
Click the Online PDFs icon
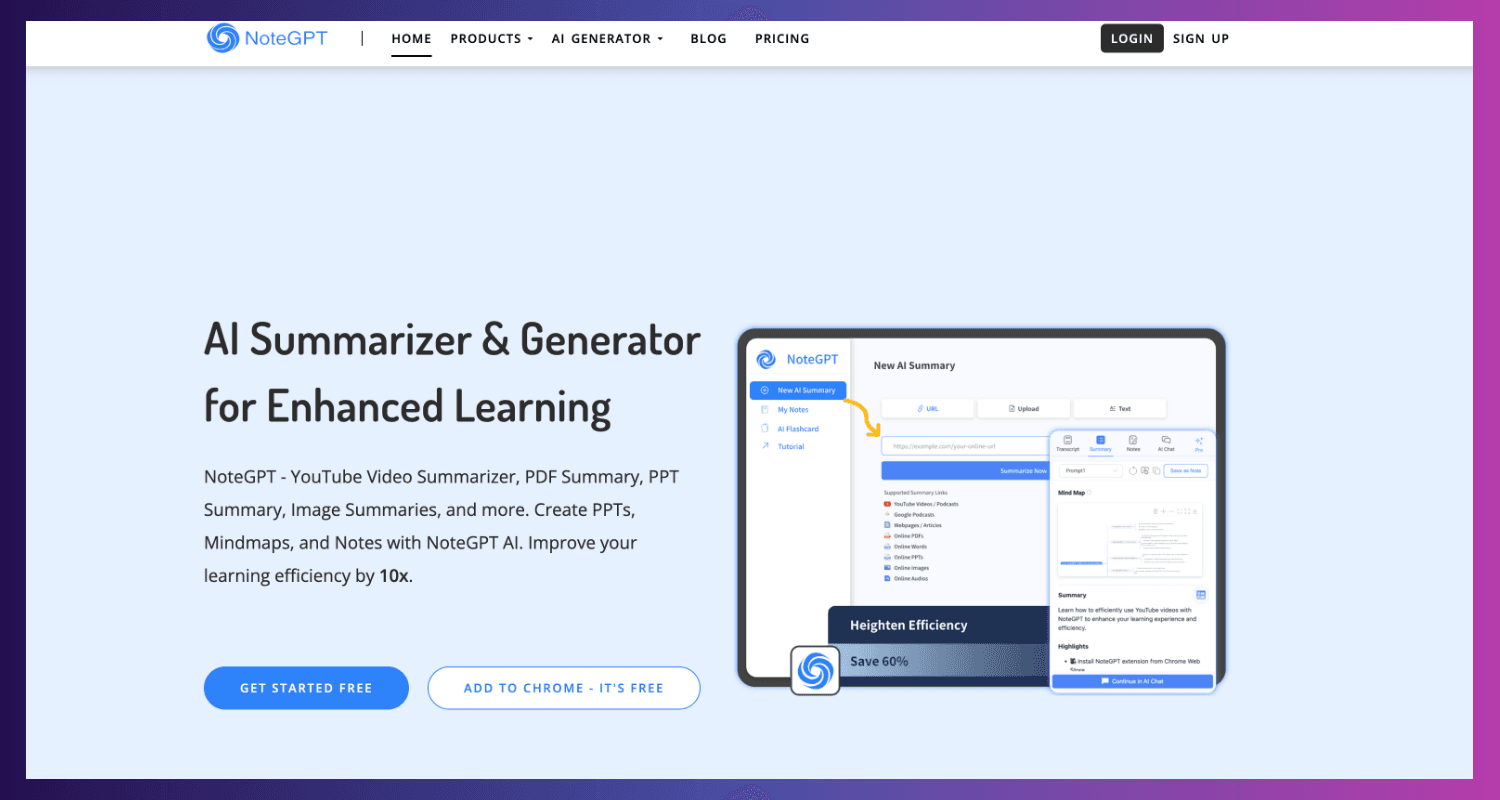887,536
